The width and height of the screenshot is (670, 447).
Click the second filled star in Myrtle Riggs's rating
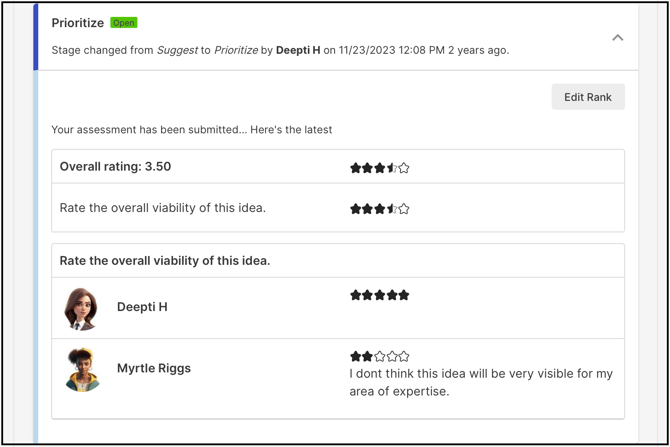(367, 356)
